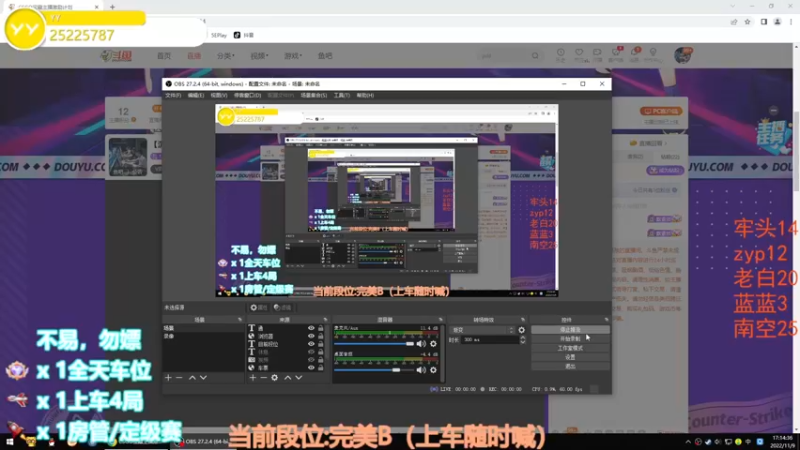Open the OBS 场景集合(S) menu
Screen dimensions: 800x450
(313, 95)
